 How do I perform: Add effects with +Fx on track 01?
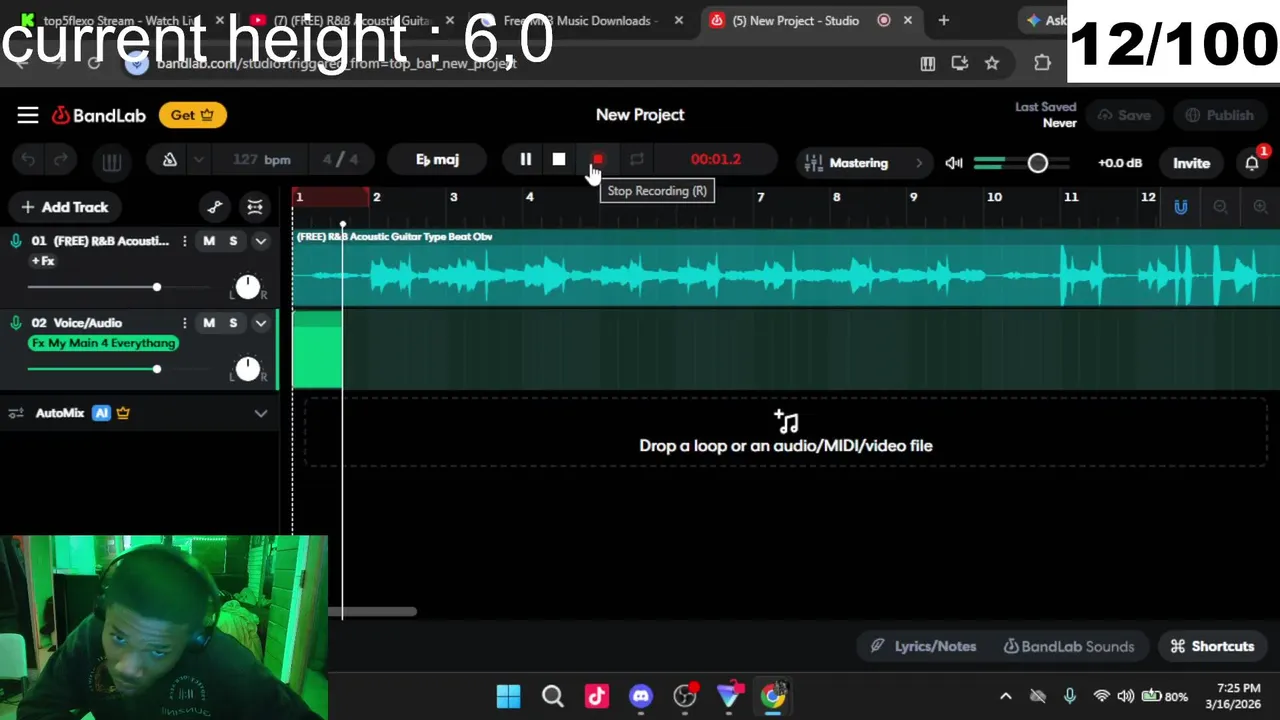pyautogui.click(x=43, y=261)
